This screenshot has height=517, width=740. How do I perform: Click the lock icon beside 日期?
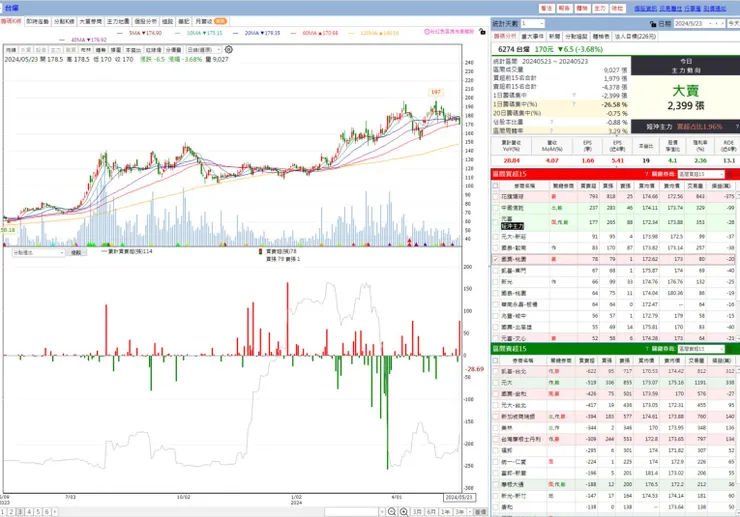click(x=653, y=24)
